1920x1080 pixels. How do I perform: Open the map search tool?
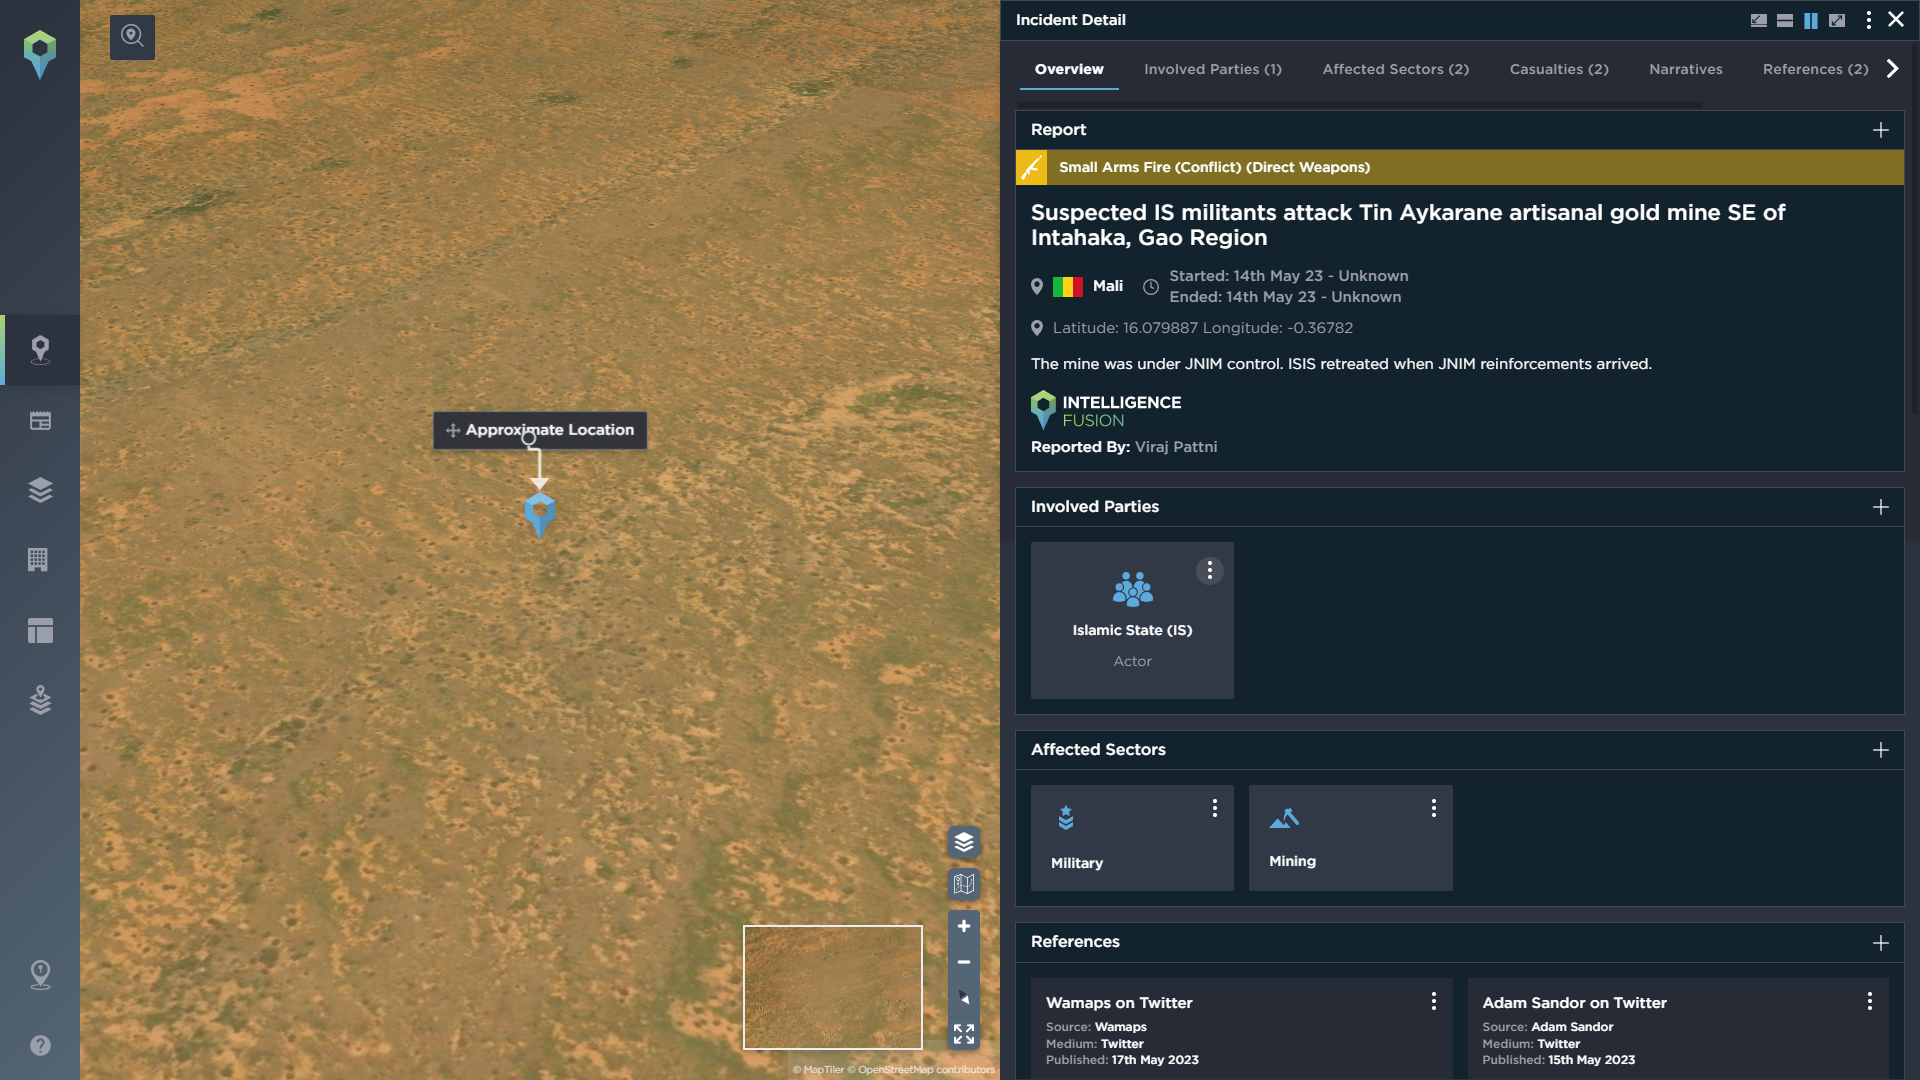click(x=132, y=37)
